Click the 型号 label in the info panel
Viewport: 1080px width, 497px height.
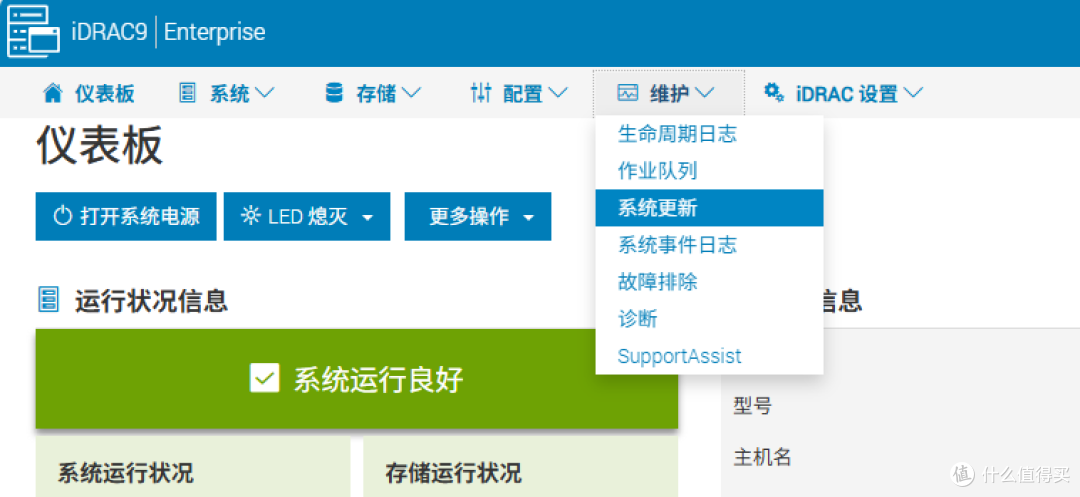pyautogui.click(x=753, y=406)
